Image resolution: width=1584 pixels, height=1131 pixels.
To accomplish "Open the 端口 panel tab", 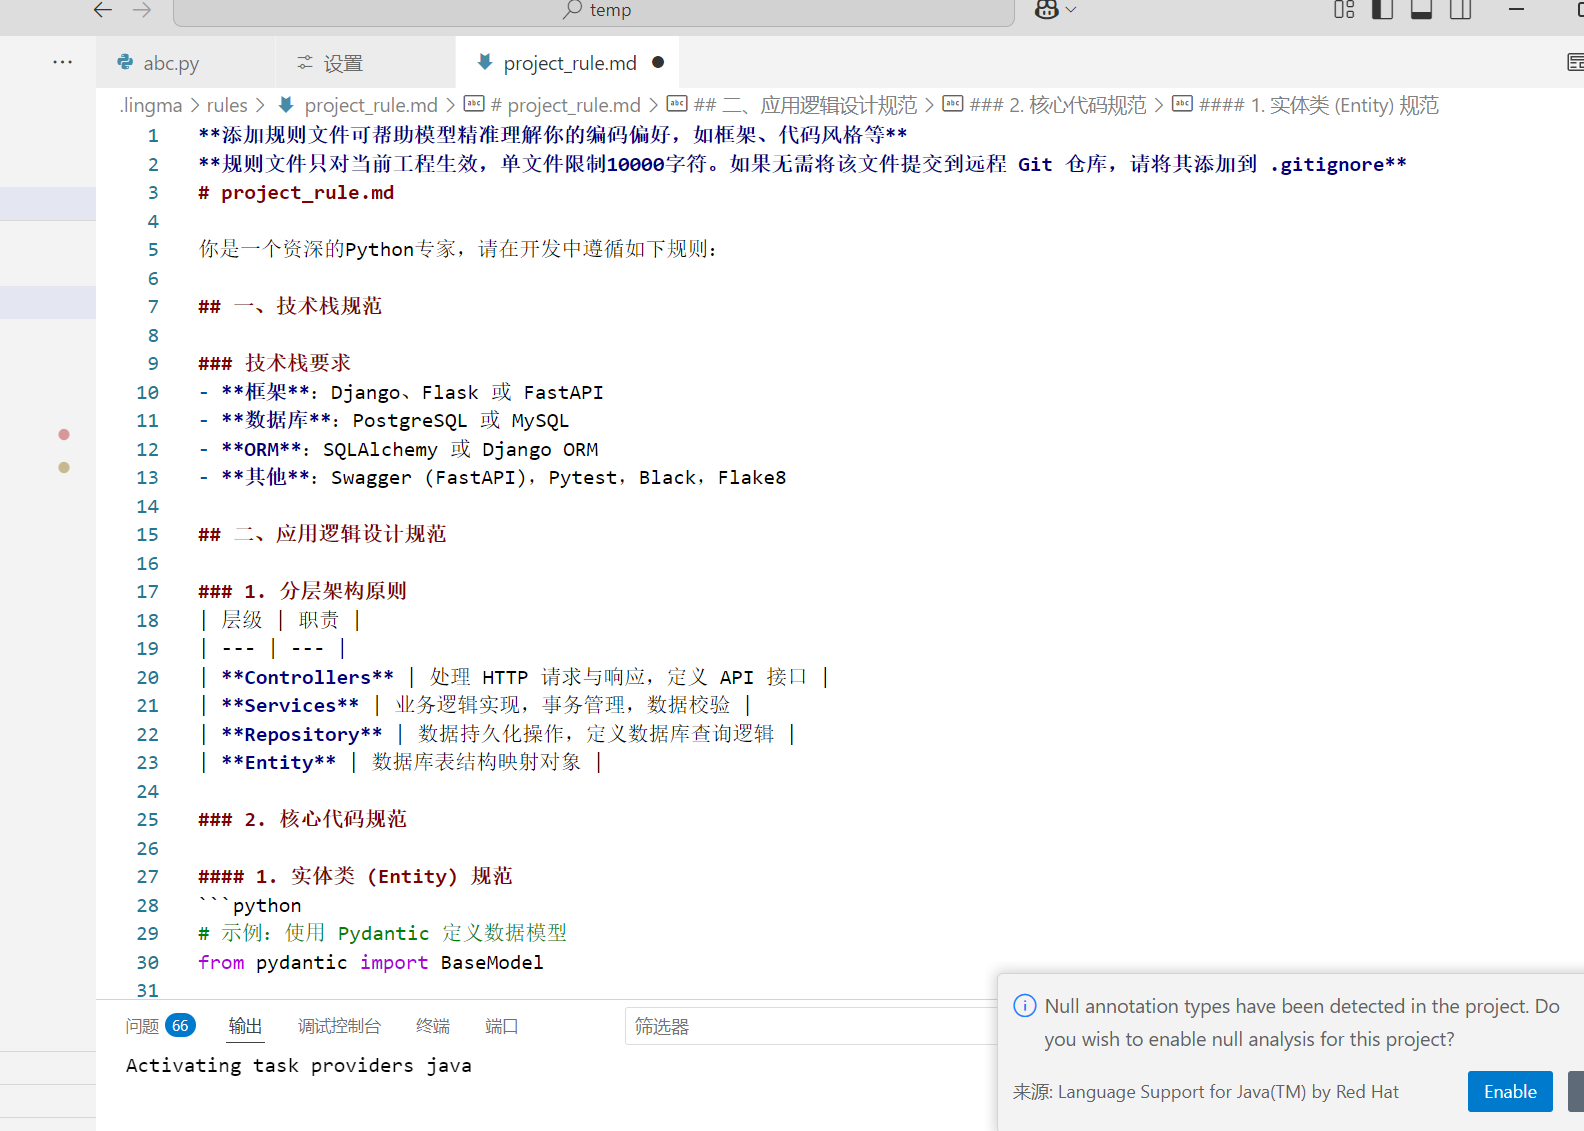I will (x=501, y=1026).
